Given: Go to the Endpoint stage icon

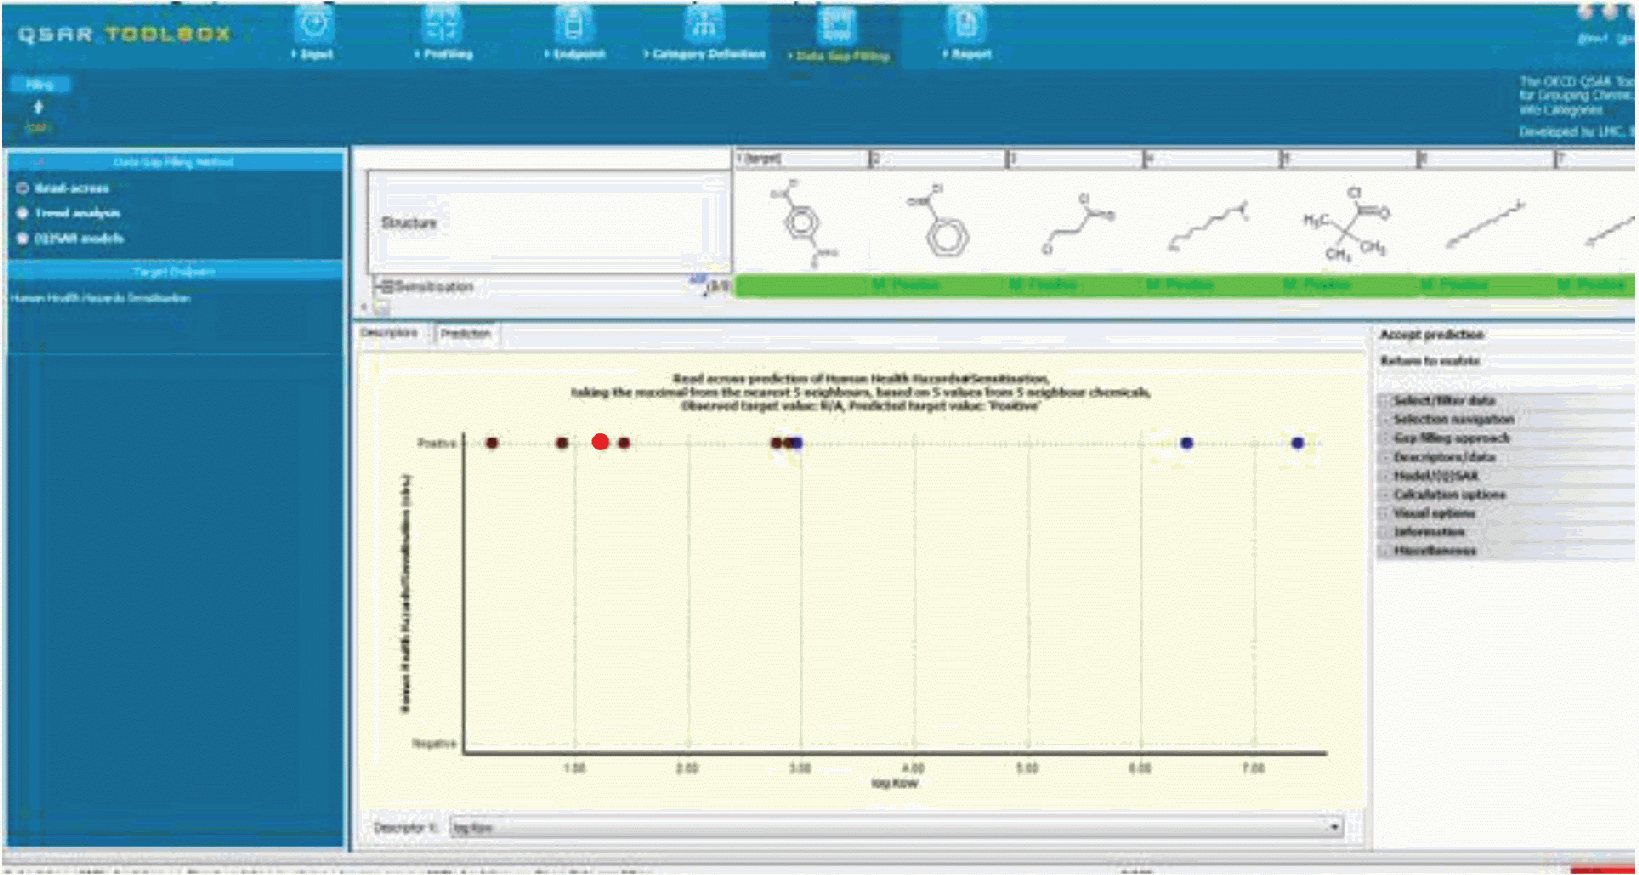Looking at the screenshot, I should 574,26.
